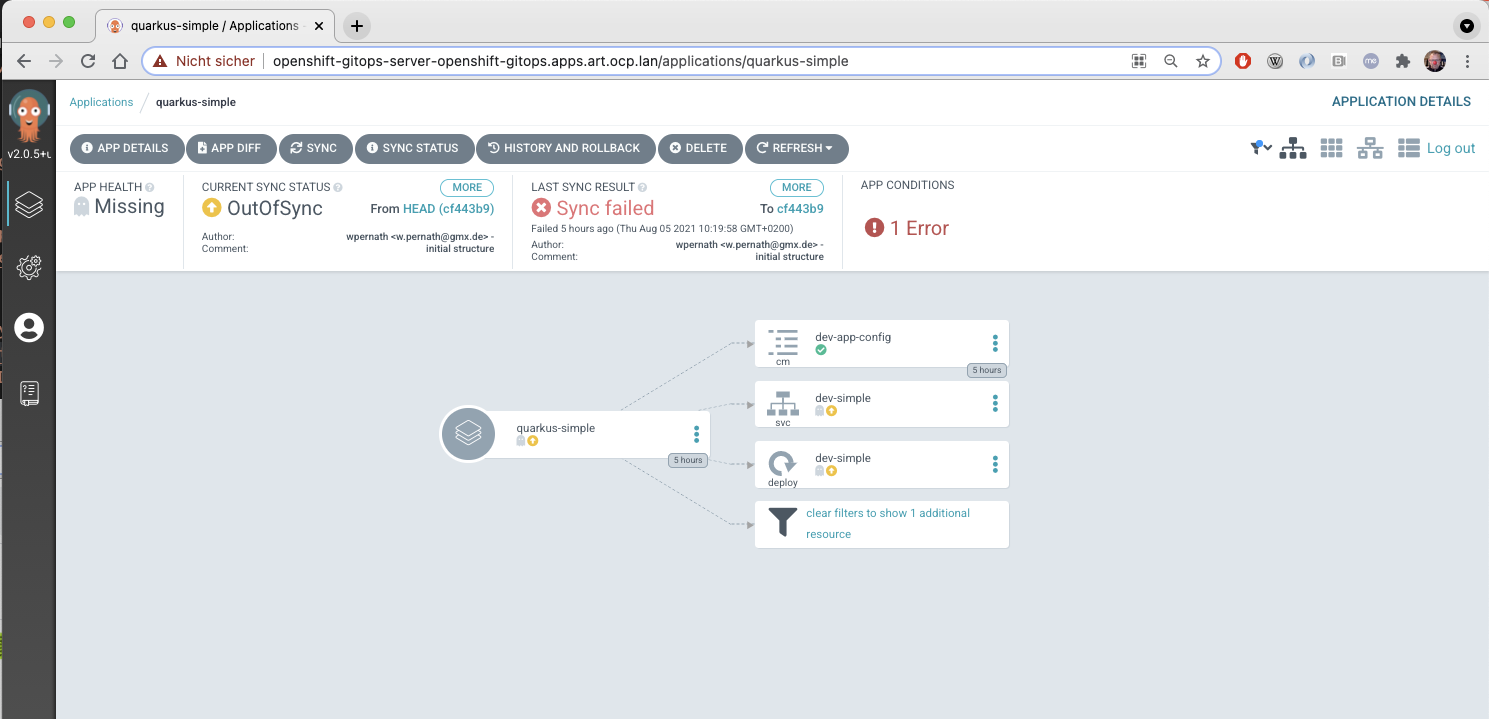The width and height of the screenshot is (1489, 719).
Task: Open kebab menu for dev-app-config node
Action: coord(995,343)
